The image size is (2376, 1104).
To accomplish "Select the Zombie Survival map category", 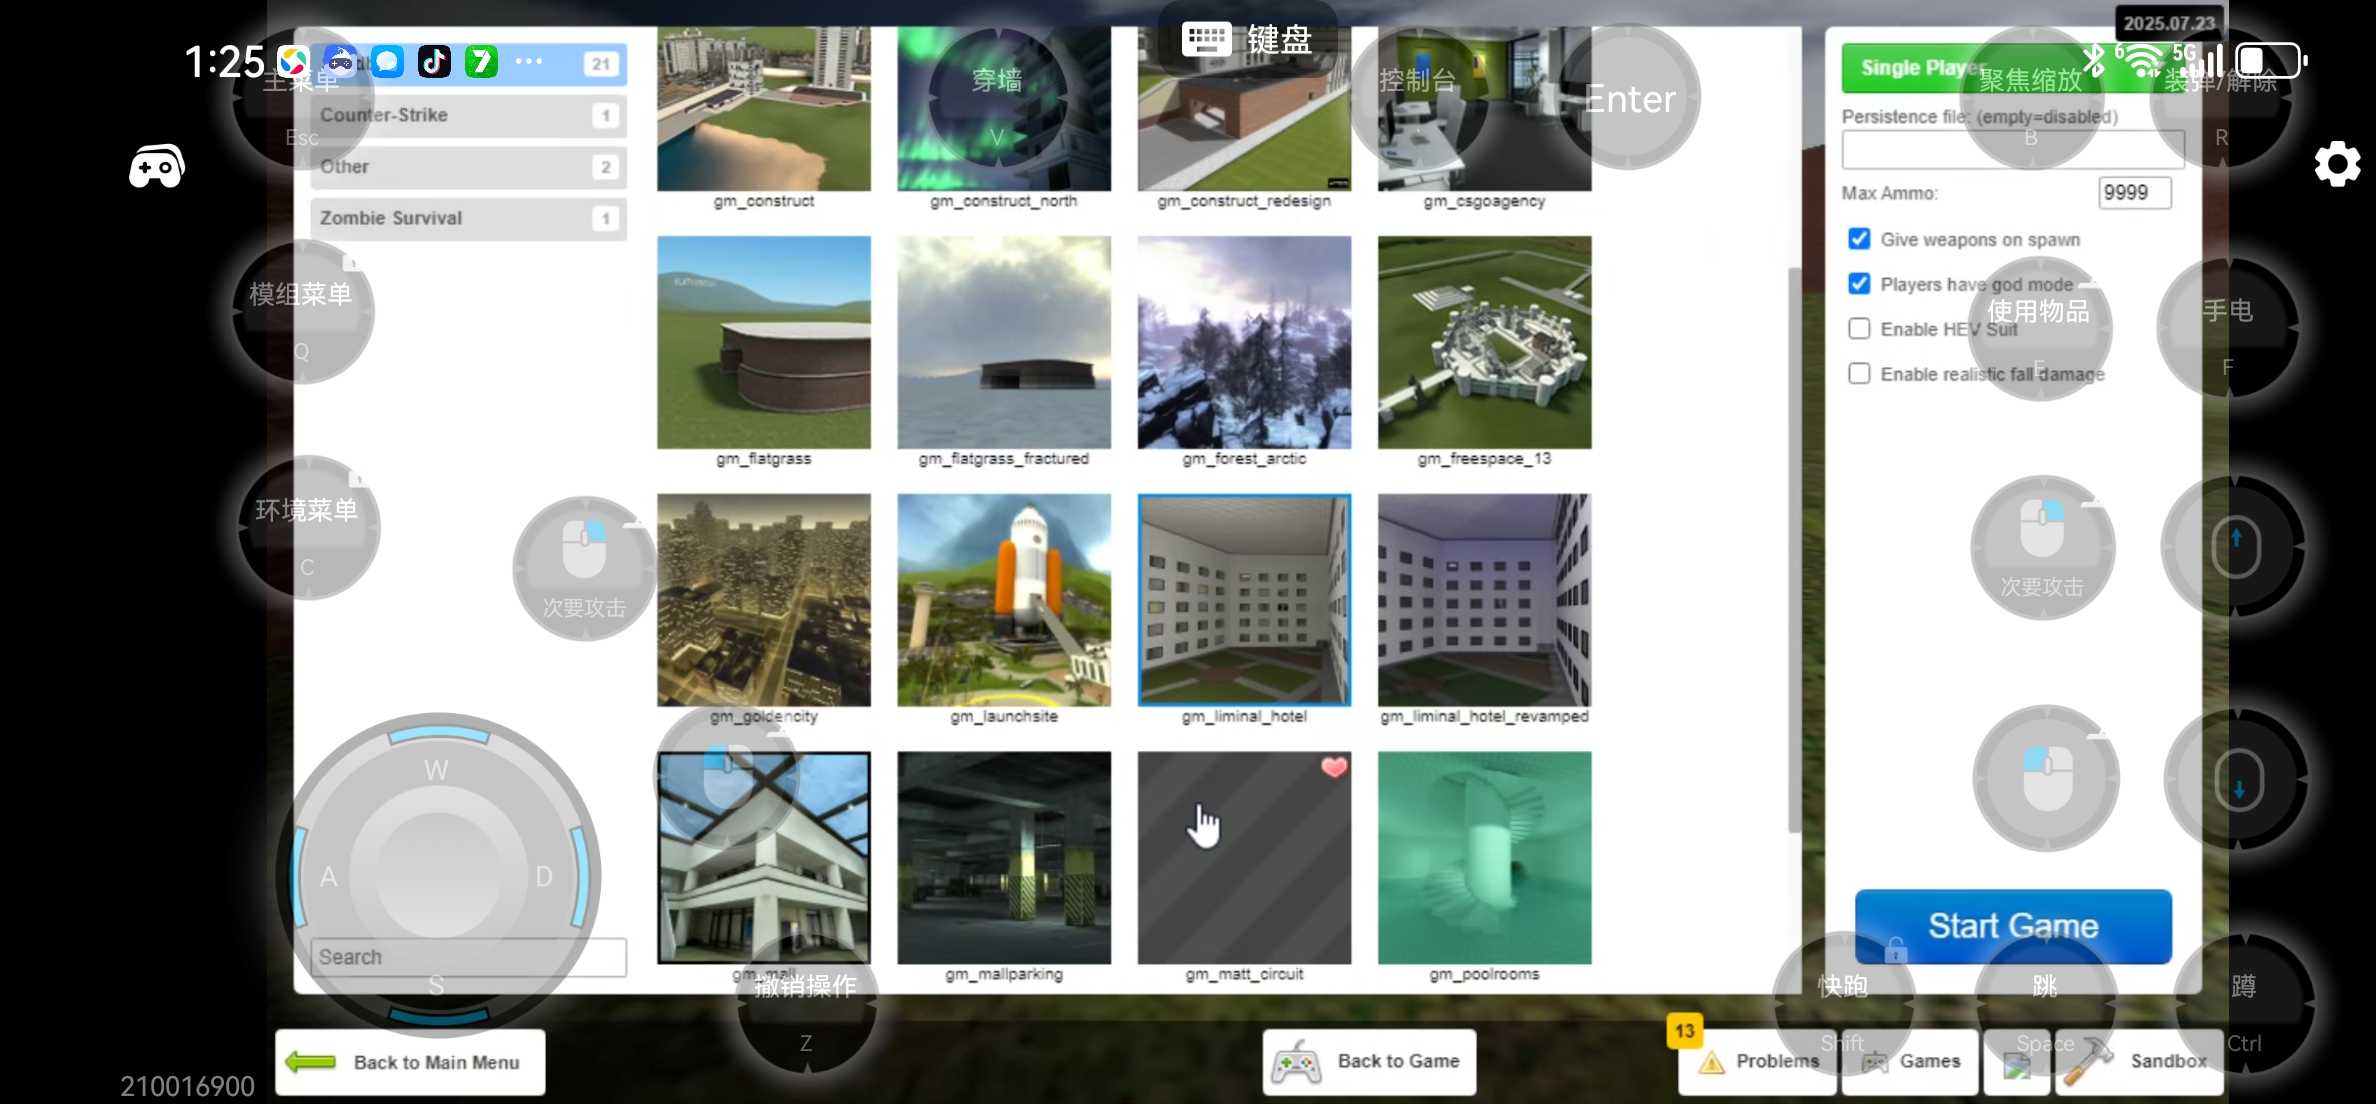I will tap(468, 218).
